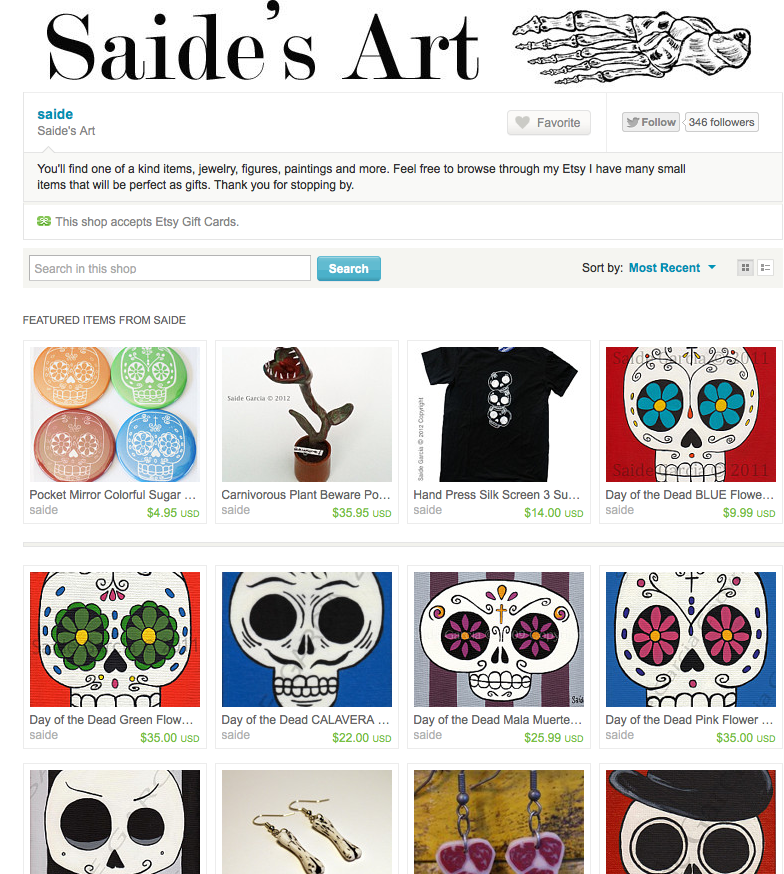This screenshot has height=874, width=784.
Task: Open Day of the Dead Mala Muerte thumbnail
Action: [x=499, y=639]
